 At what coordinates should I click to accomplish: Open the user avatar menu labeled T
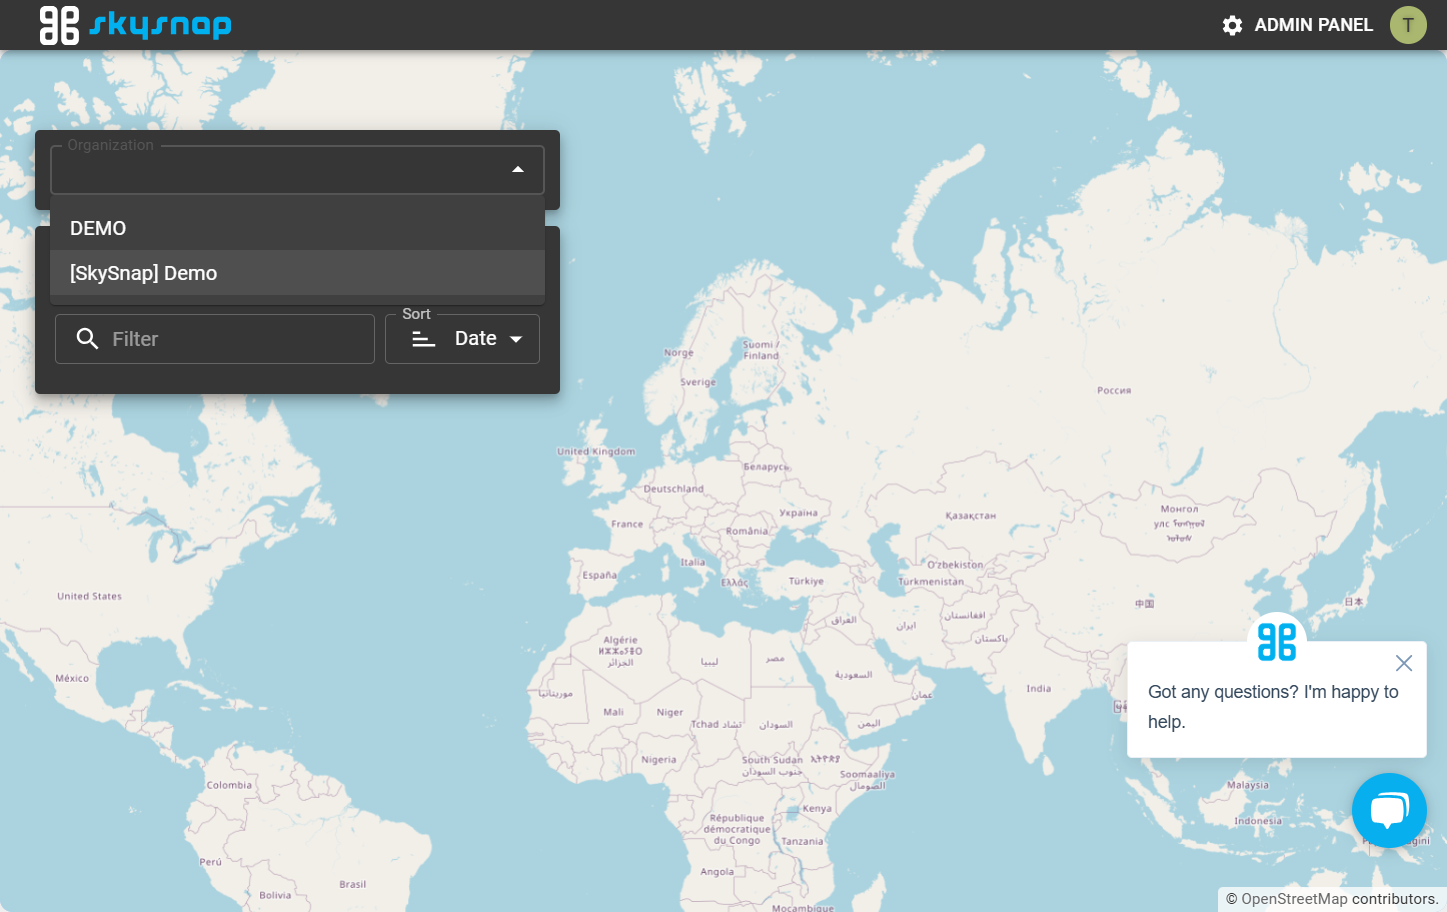point(1408,25)
